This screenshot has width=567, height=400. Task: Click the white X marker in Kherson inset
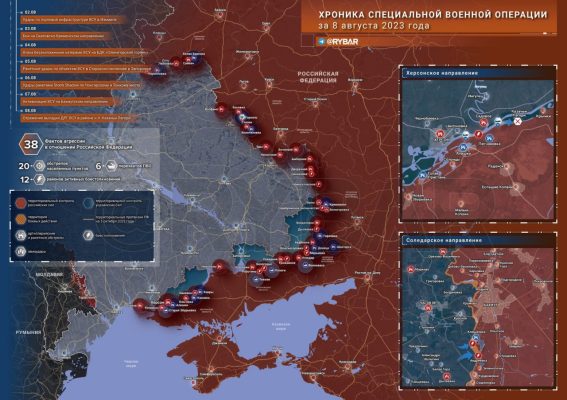pyautogui.click(x=517, y=122)
